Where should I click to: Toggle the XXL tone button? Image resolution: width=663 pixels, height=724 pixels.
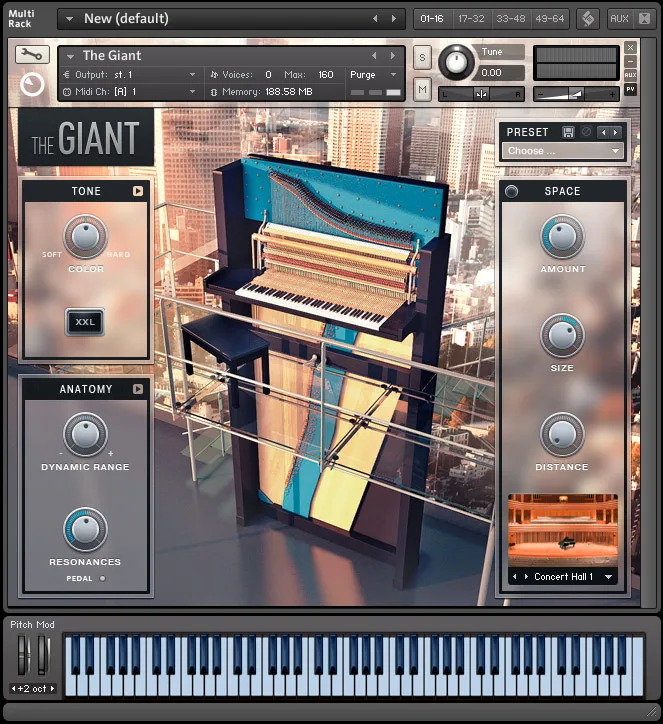click(x=84, y=322)
